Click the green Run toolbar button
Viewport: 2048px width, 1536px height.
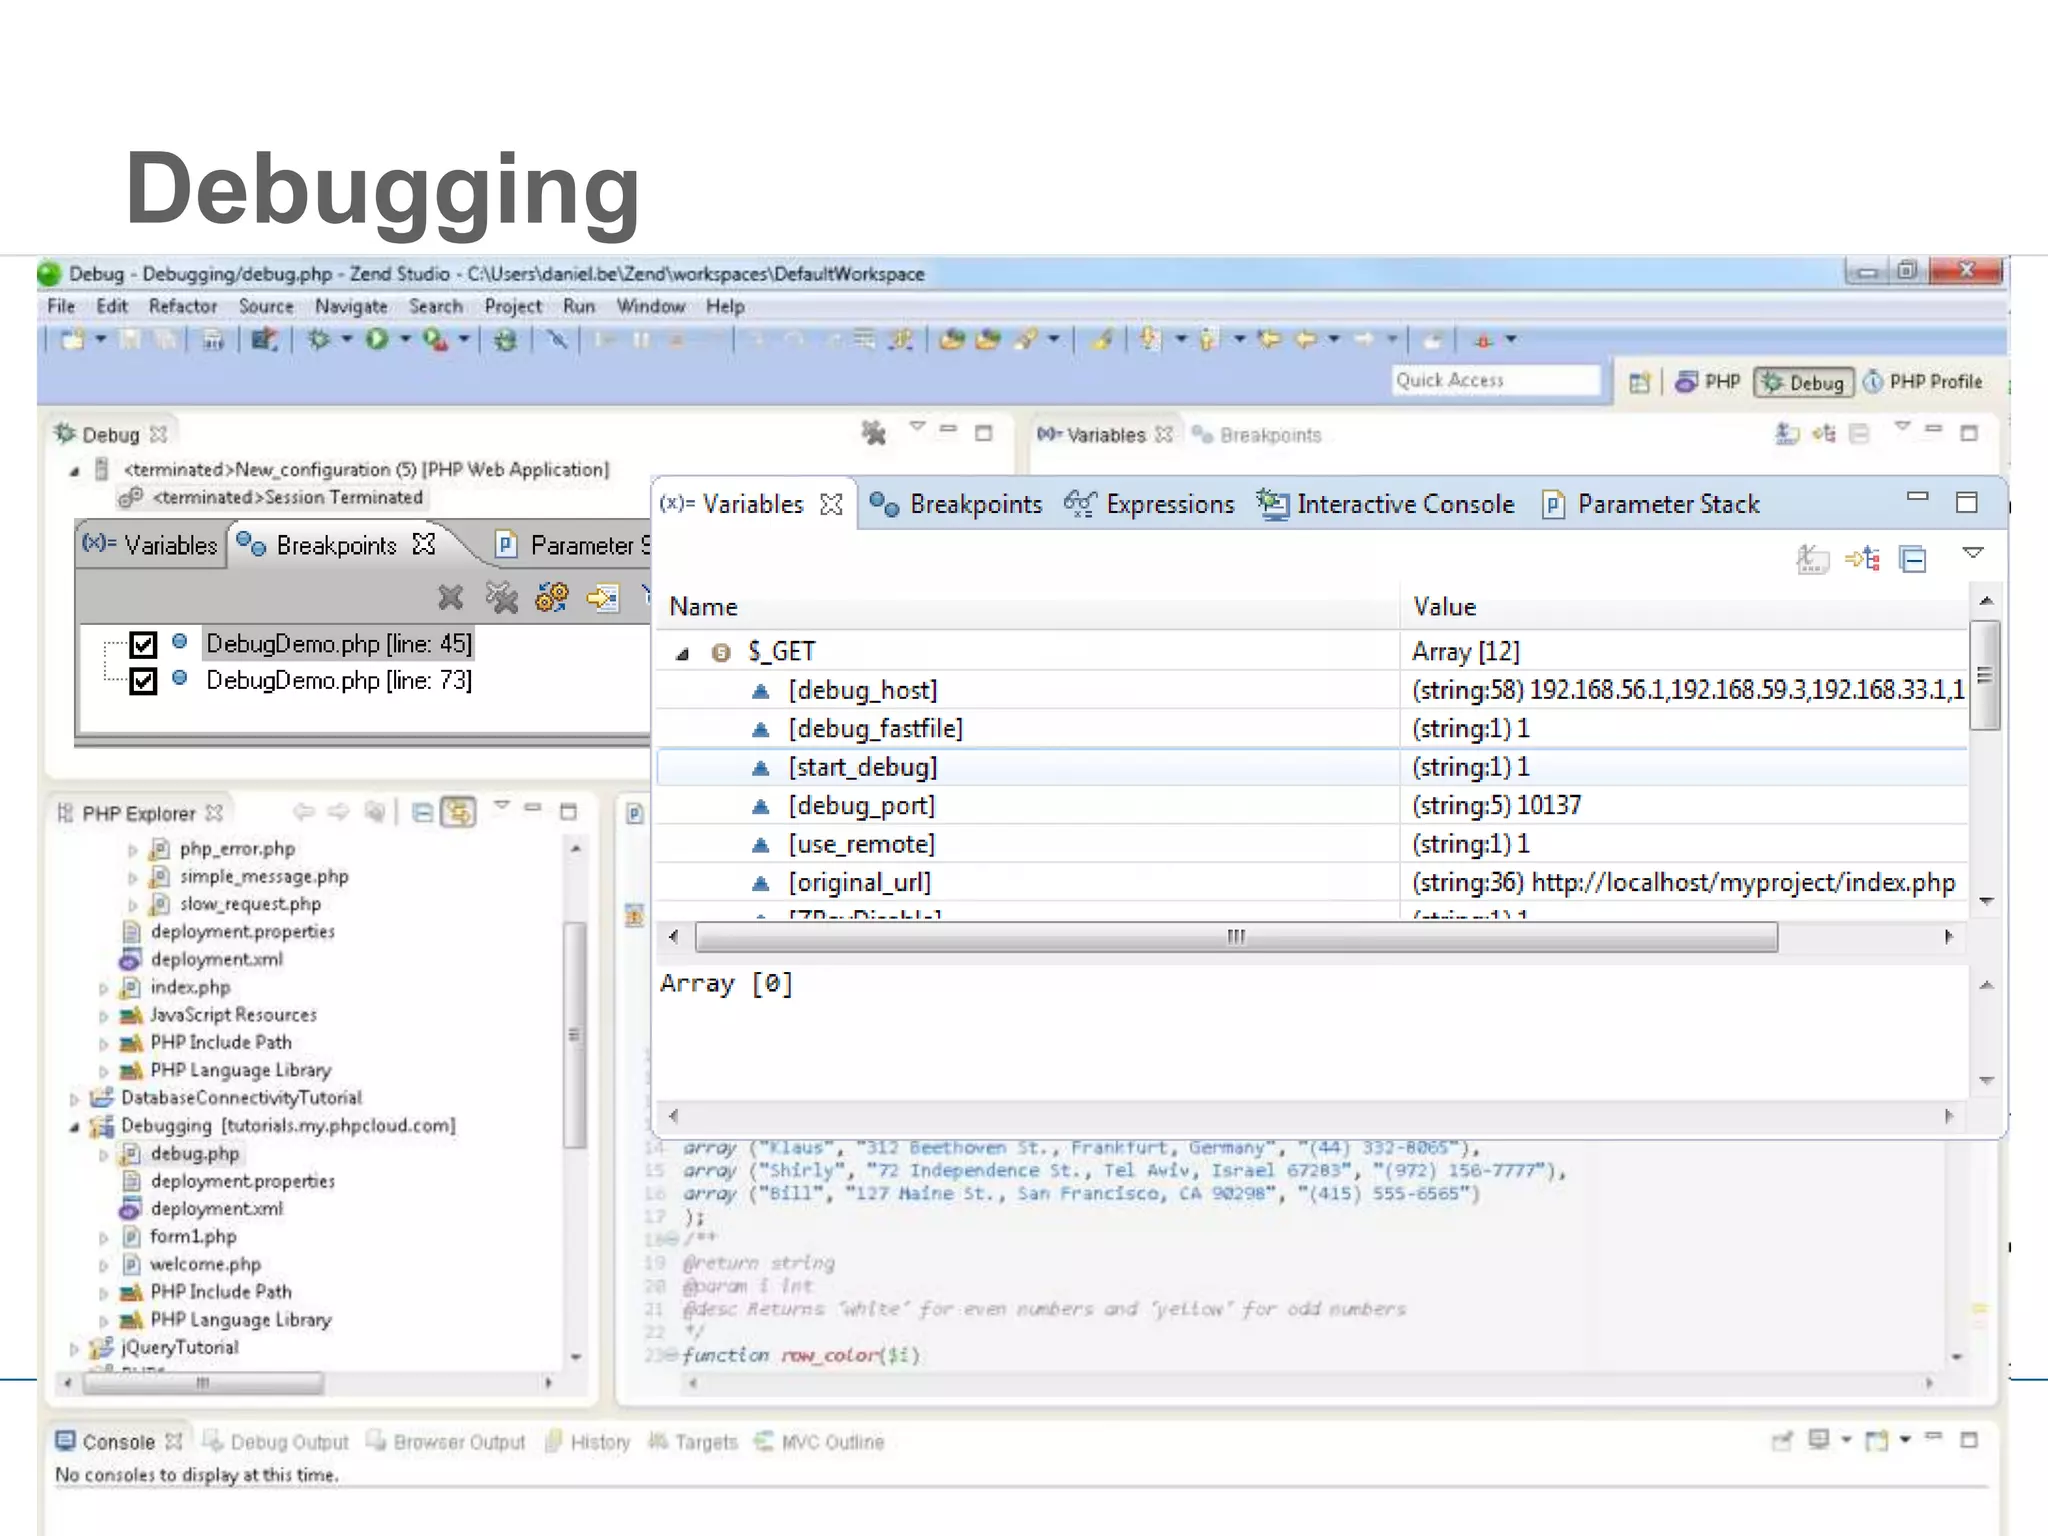pyautogui.click(x=377, y=340)
